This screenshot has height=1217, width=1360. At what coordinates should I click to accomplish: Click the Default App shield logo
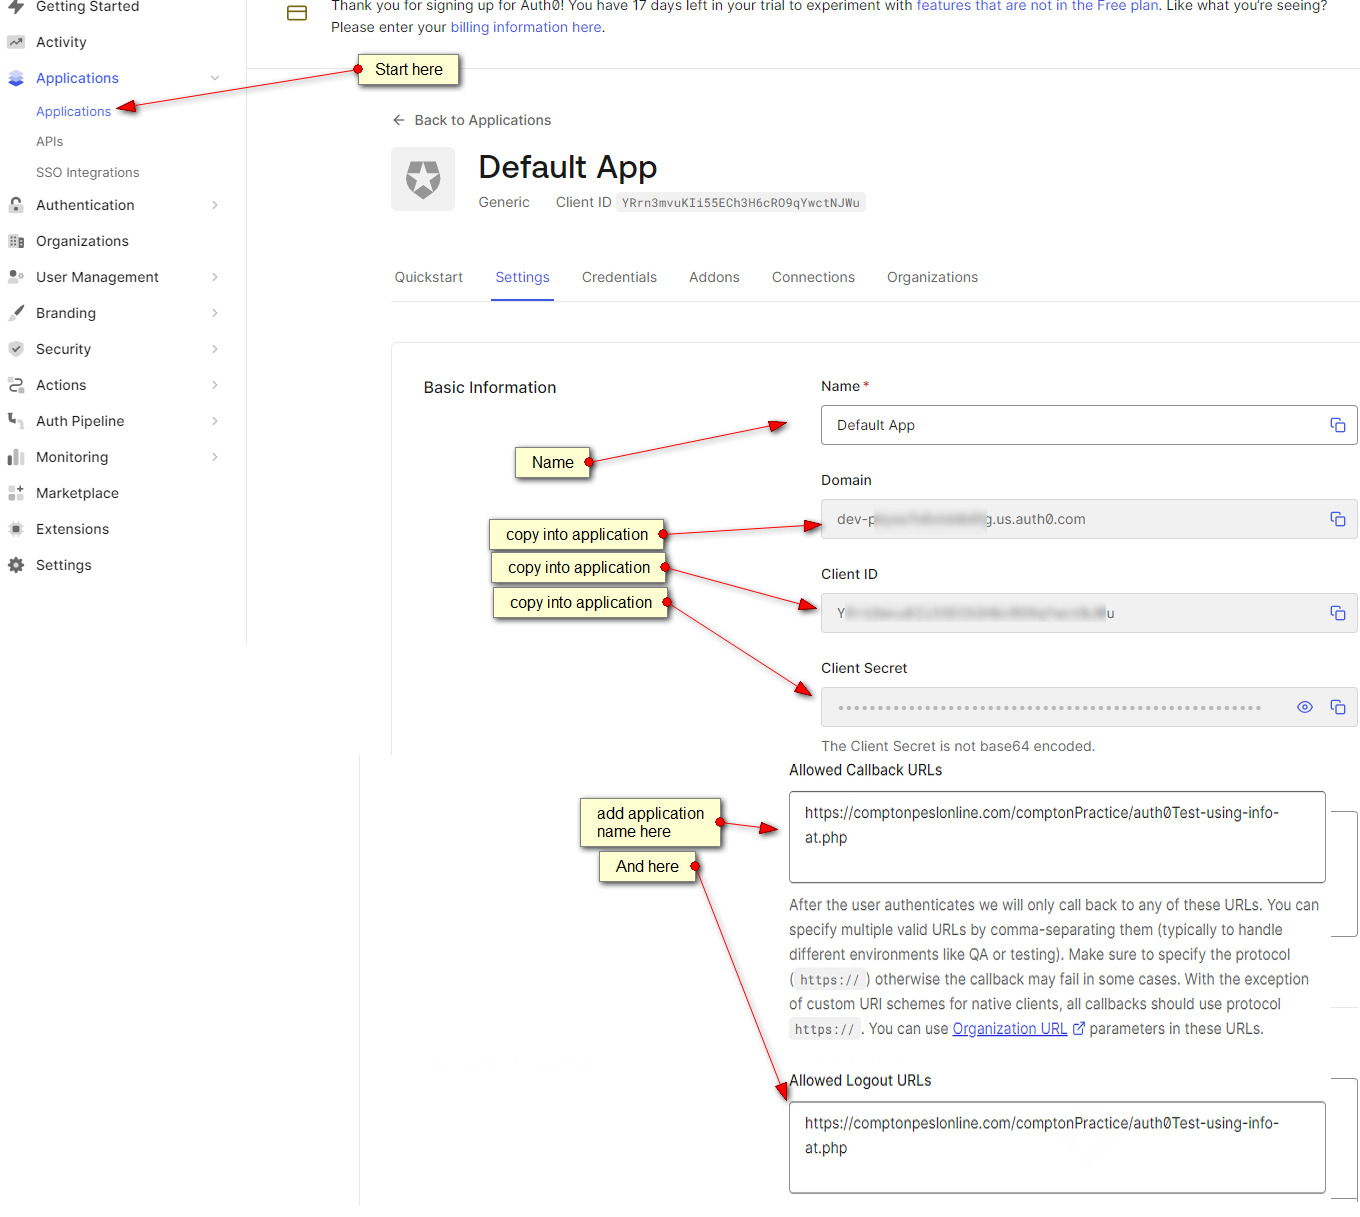click(x=423, y=179)
